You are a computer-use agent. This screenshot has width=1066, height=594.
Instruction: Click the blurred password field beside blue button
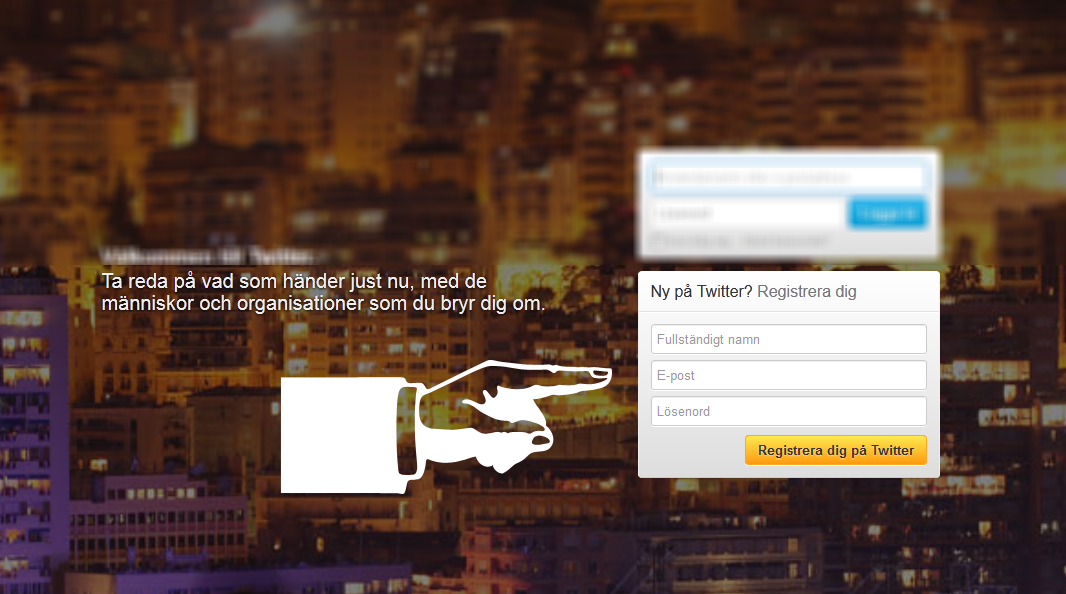pos(746,213)
